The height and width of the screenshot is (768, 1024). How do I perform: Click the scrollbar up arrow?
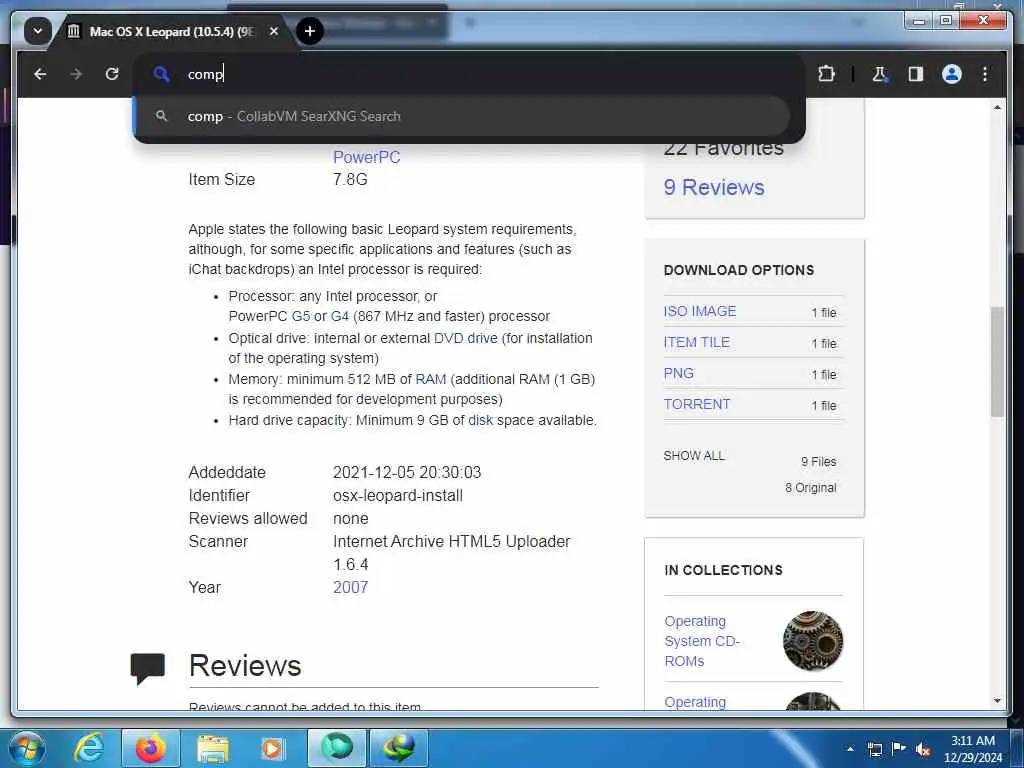(x=997, y=107)
